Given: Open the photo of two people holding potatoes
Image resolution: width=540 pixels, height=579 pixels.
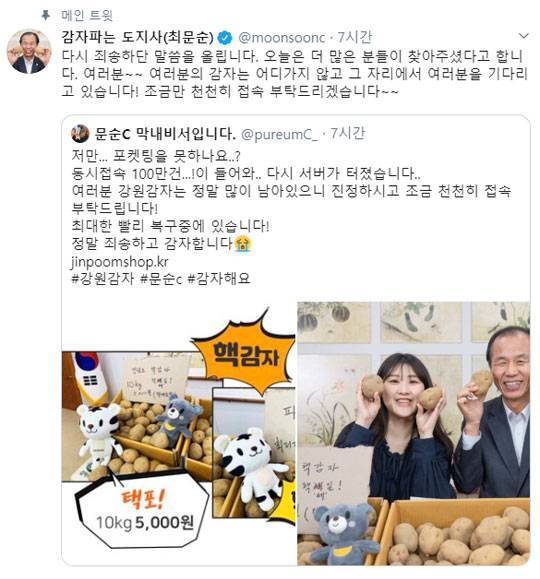Looking at the screenshot, I should 414,434.
